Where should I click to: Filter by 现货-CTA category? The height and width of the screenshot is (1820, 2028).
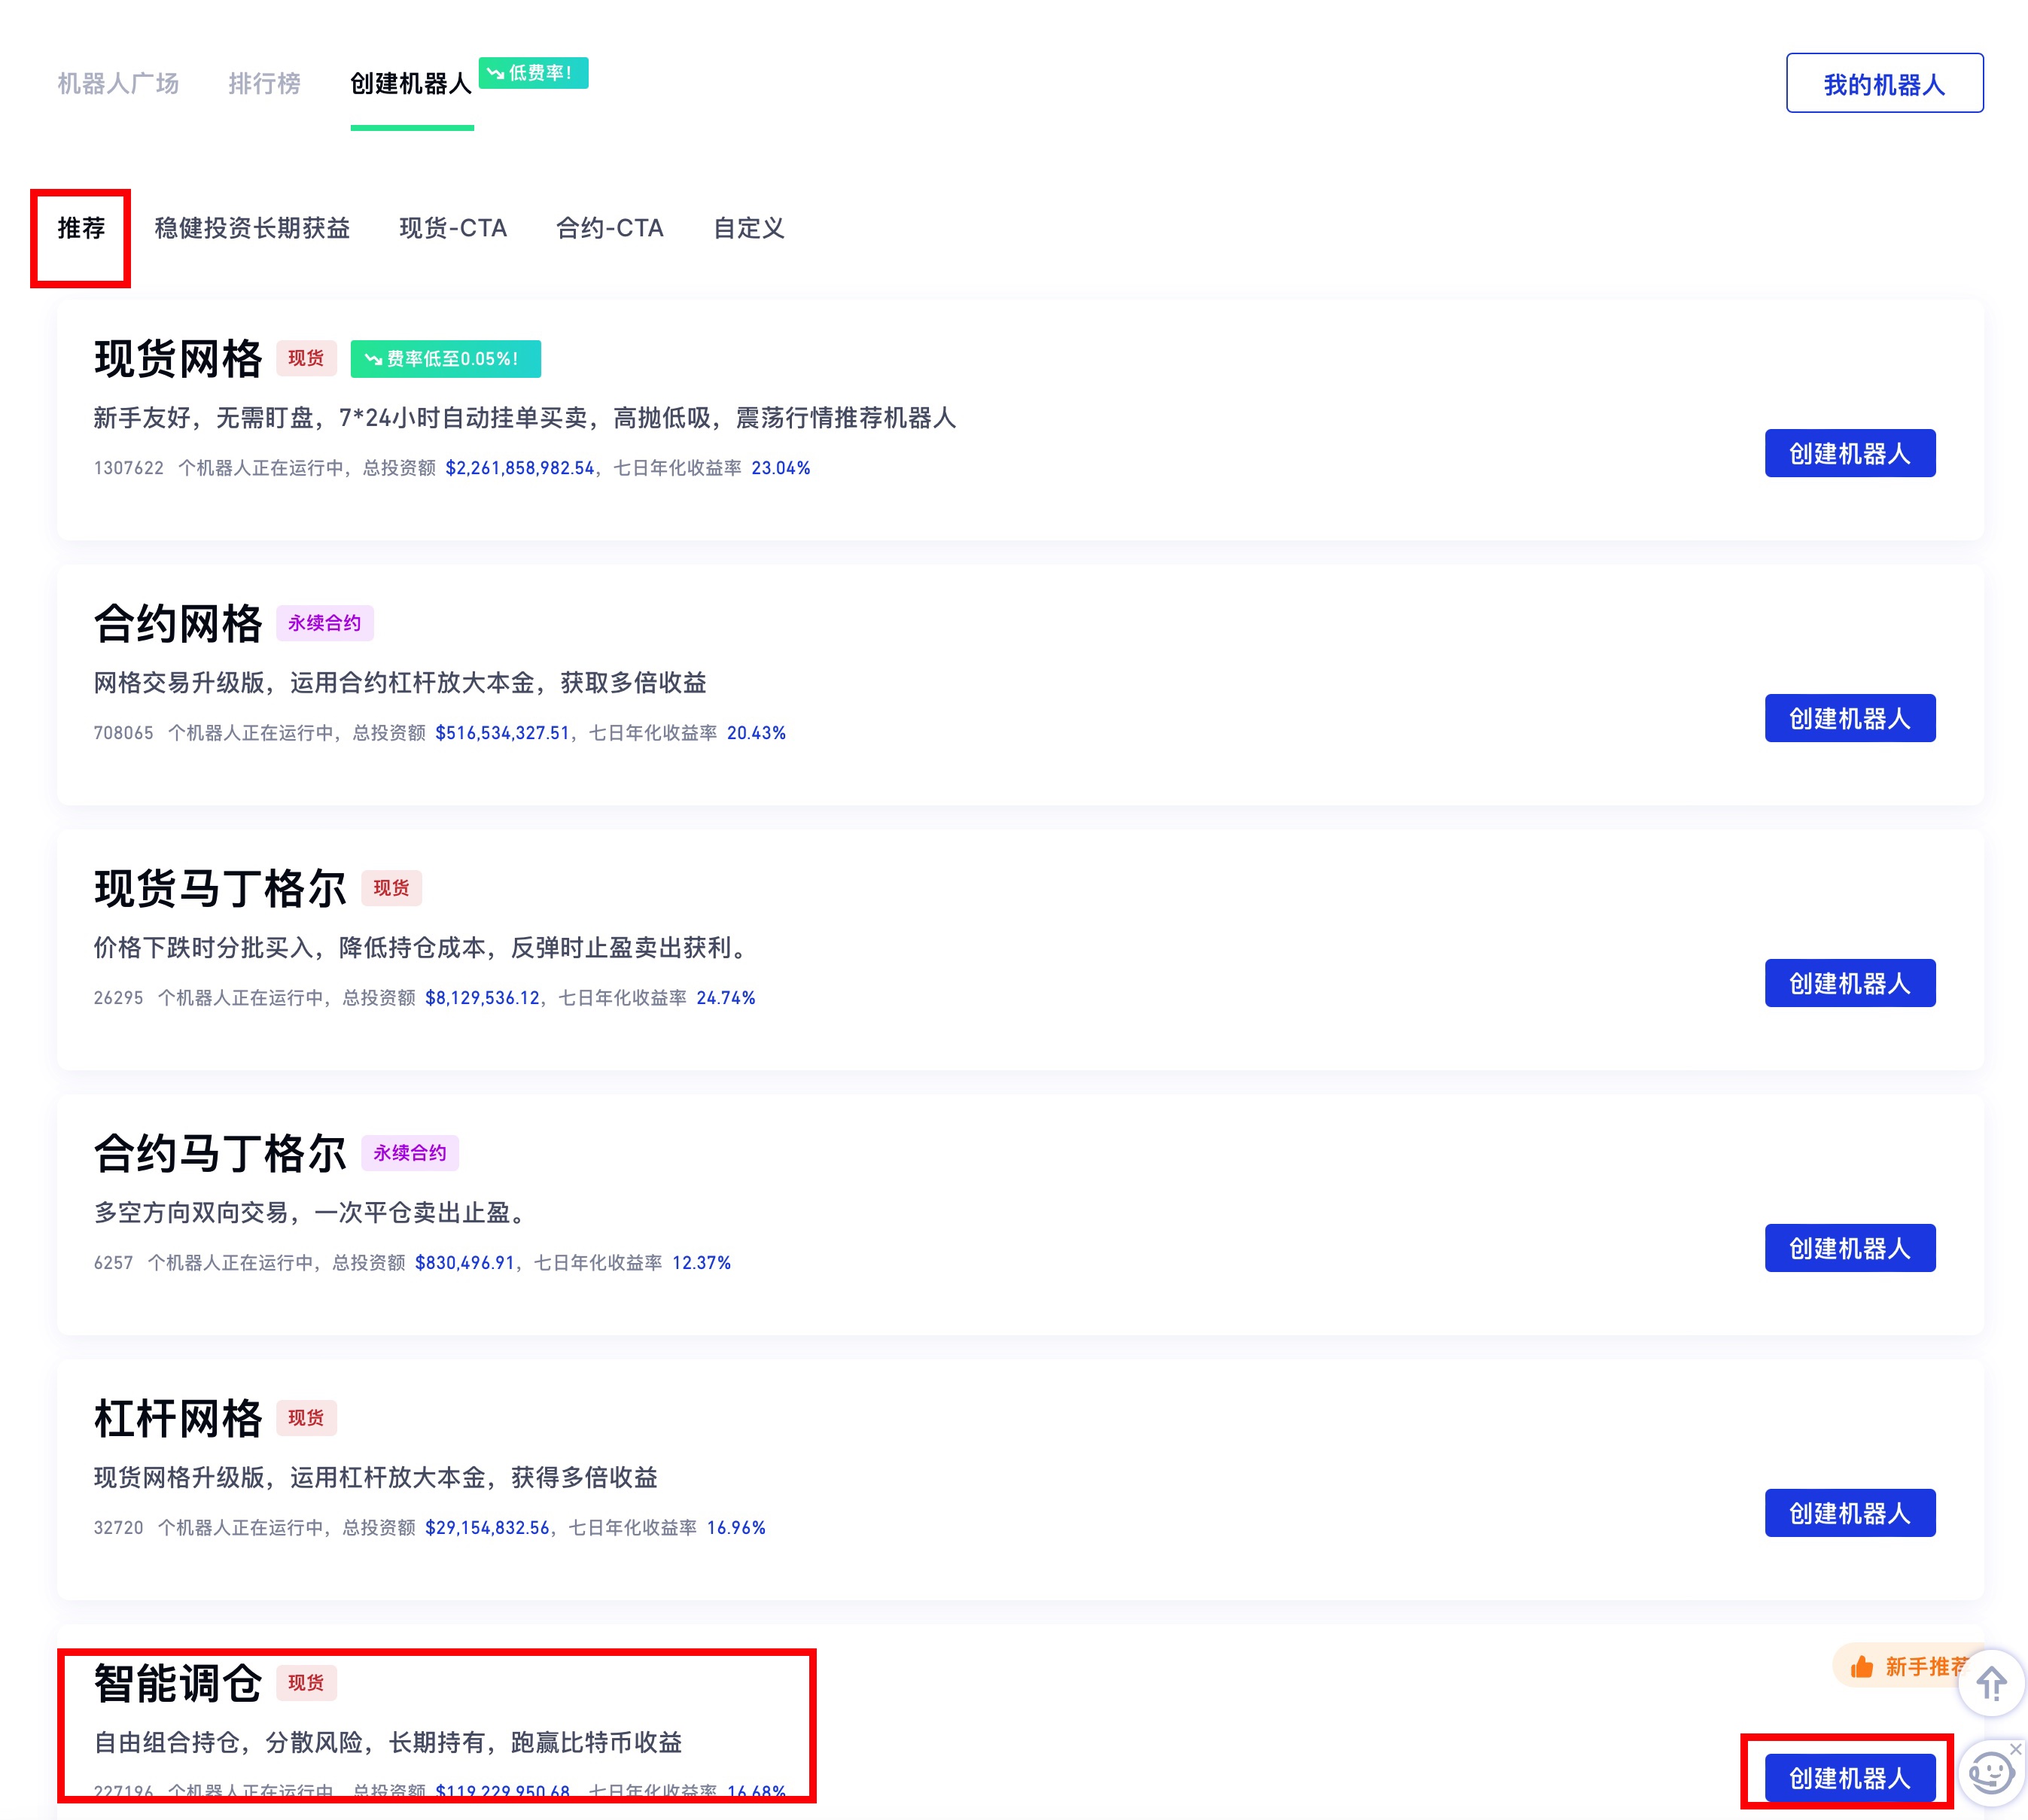[x=453, y=229]
